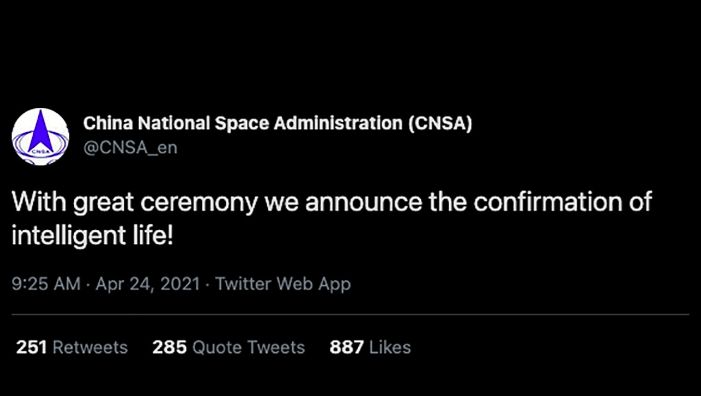Open the CNSA profile avatar
Screen dimensions: 701x396
coord(40,136)
